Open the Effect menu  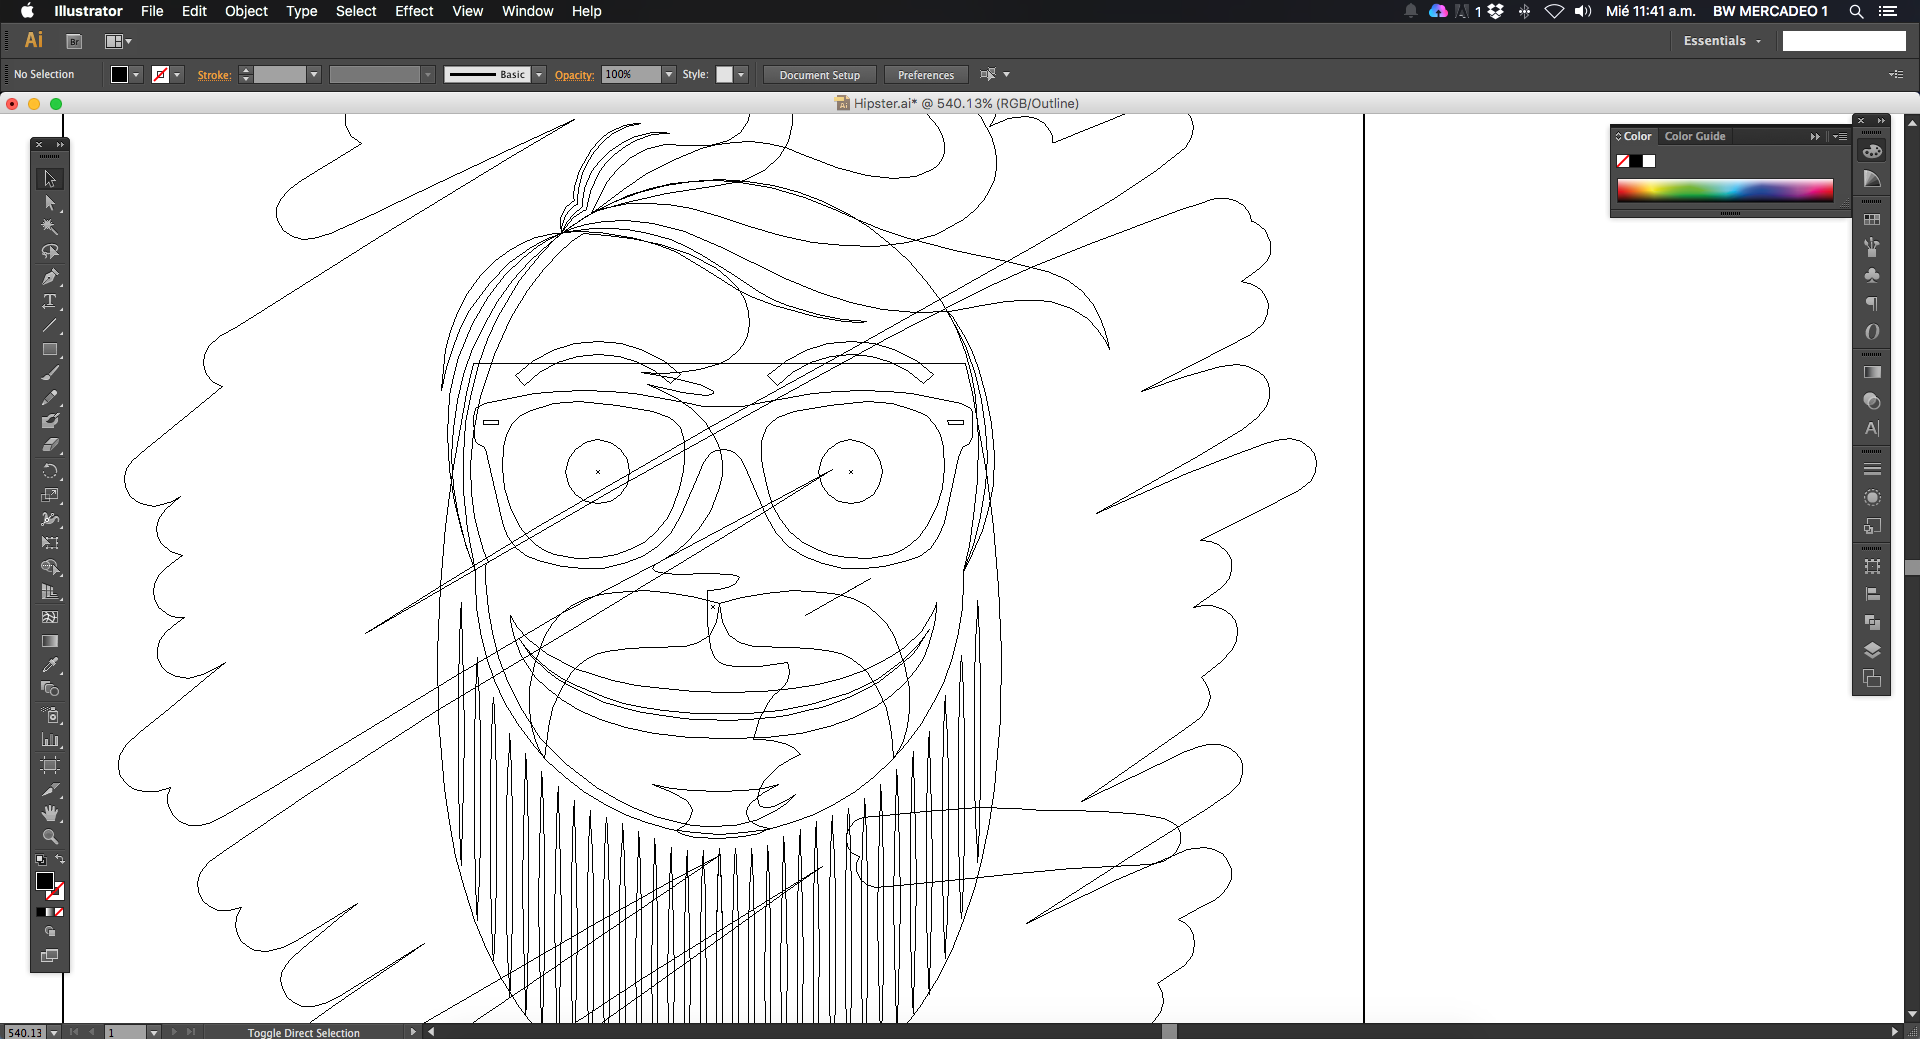point(413,11)
